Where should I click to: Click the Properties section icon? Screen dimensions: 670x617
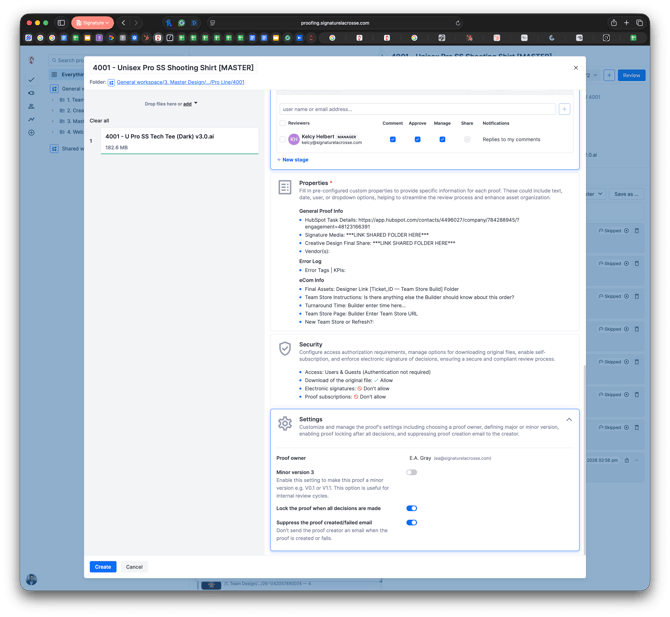(x=285, y=188)
